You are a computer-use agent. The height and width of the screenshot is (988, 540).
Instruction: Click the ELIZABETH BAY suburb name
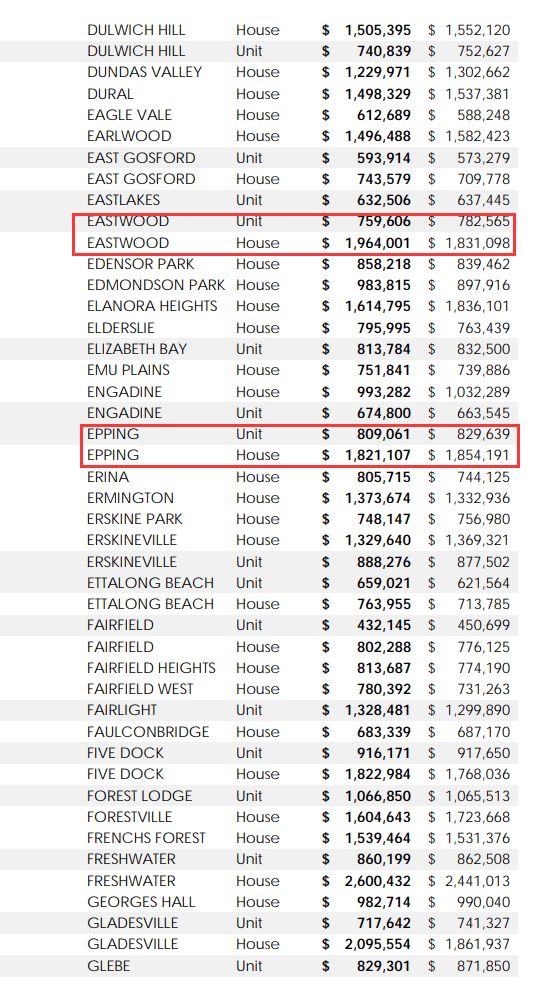tap(137, 348)
